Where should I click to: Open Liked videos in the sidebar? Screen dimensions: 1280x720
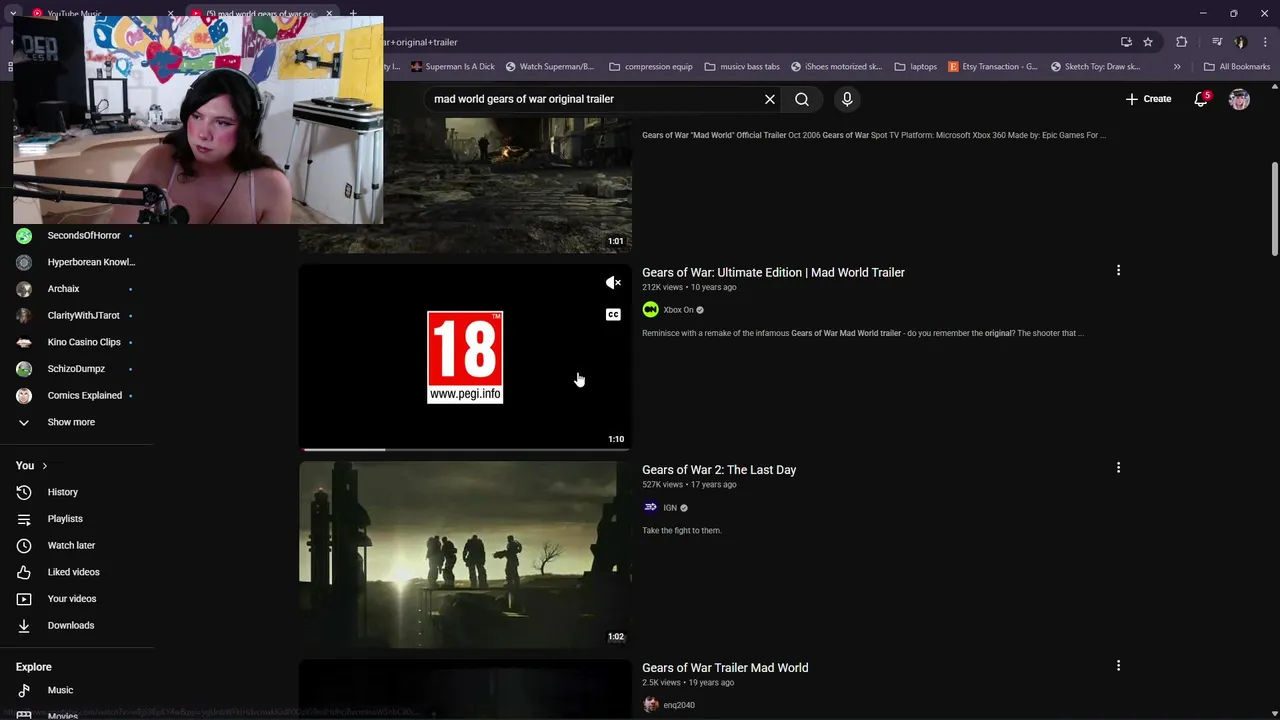tap(72, 572)
